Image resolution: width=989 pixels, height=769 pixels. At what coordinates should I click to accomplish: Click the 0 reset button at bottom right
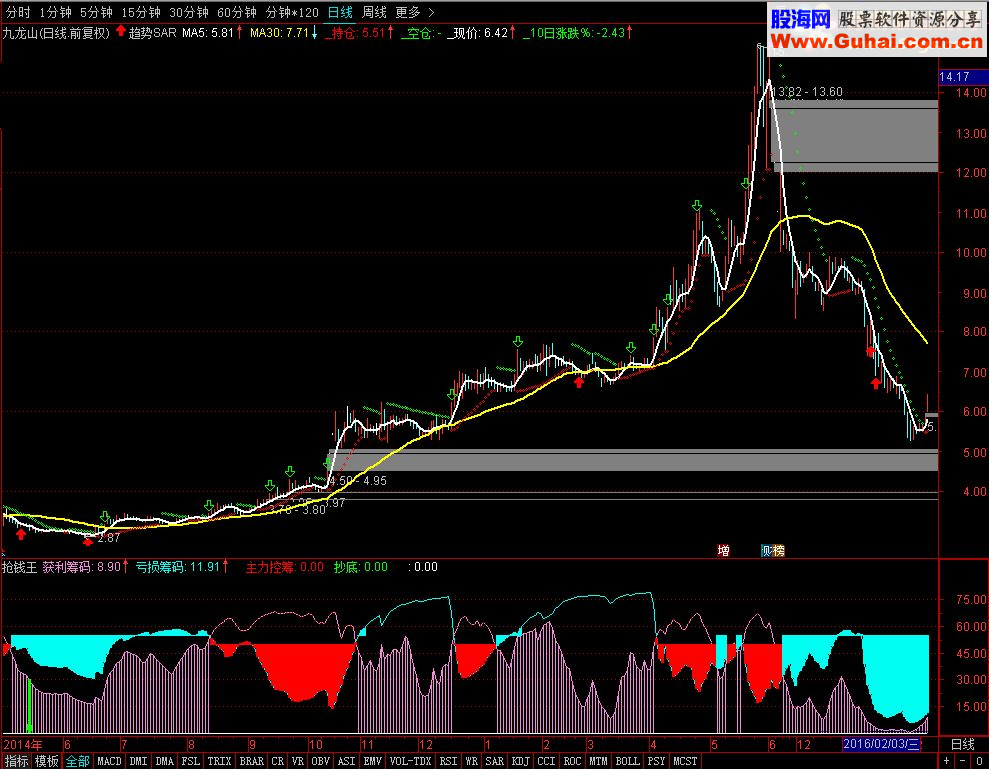point(980,761)
